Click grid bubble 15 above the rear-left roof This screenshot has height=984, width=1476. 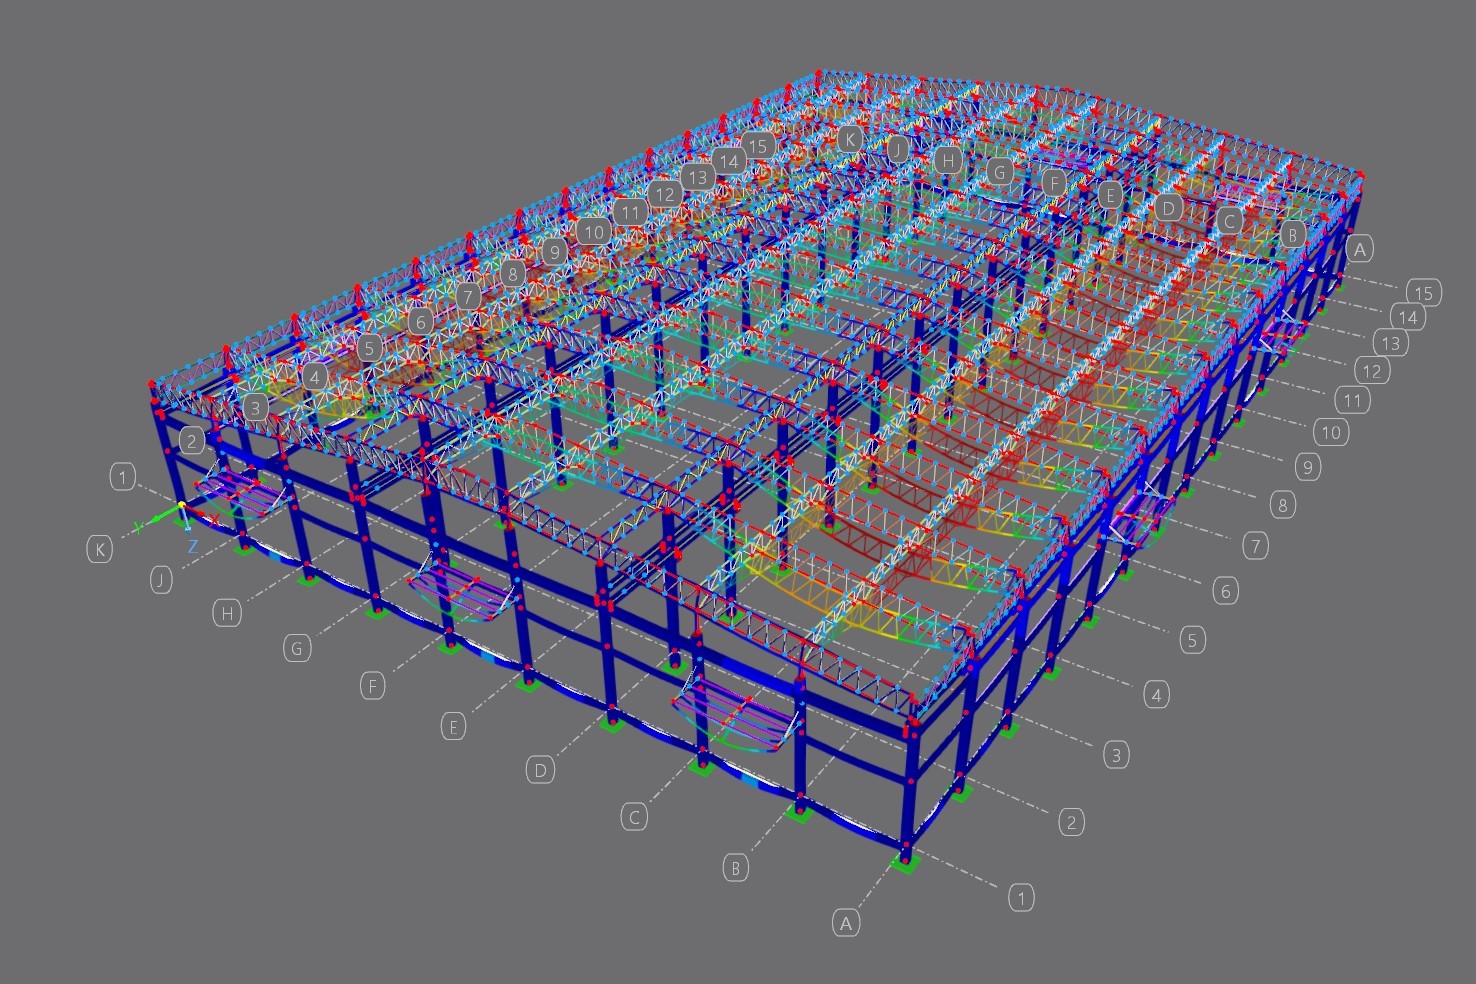tap(758, 146)
